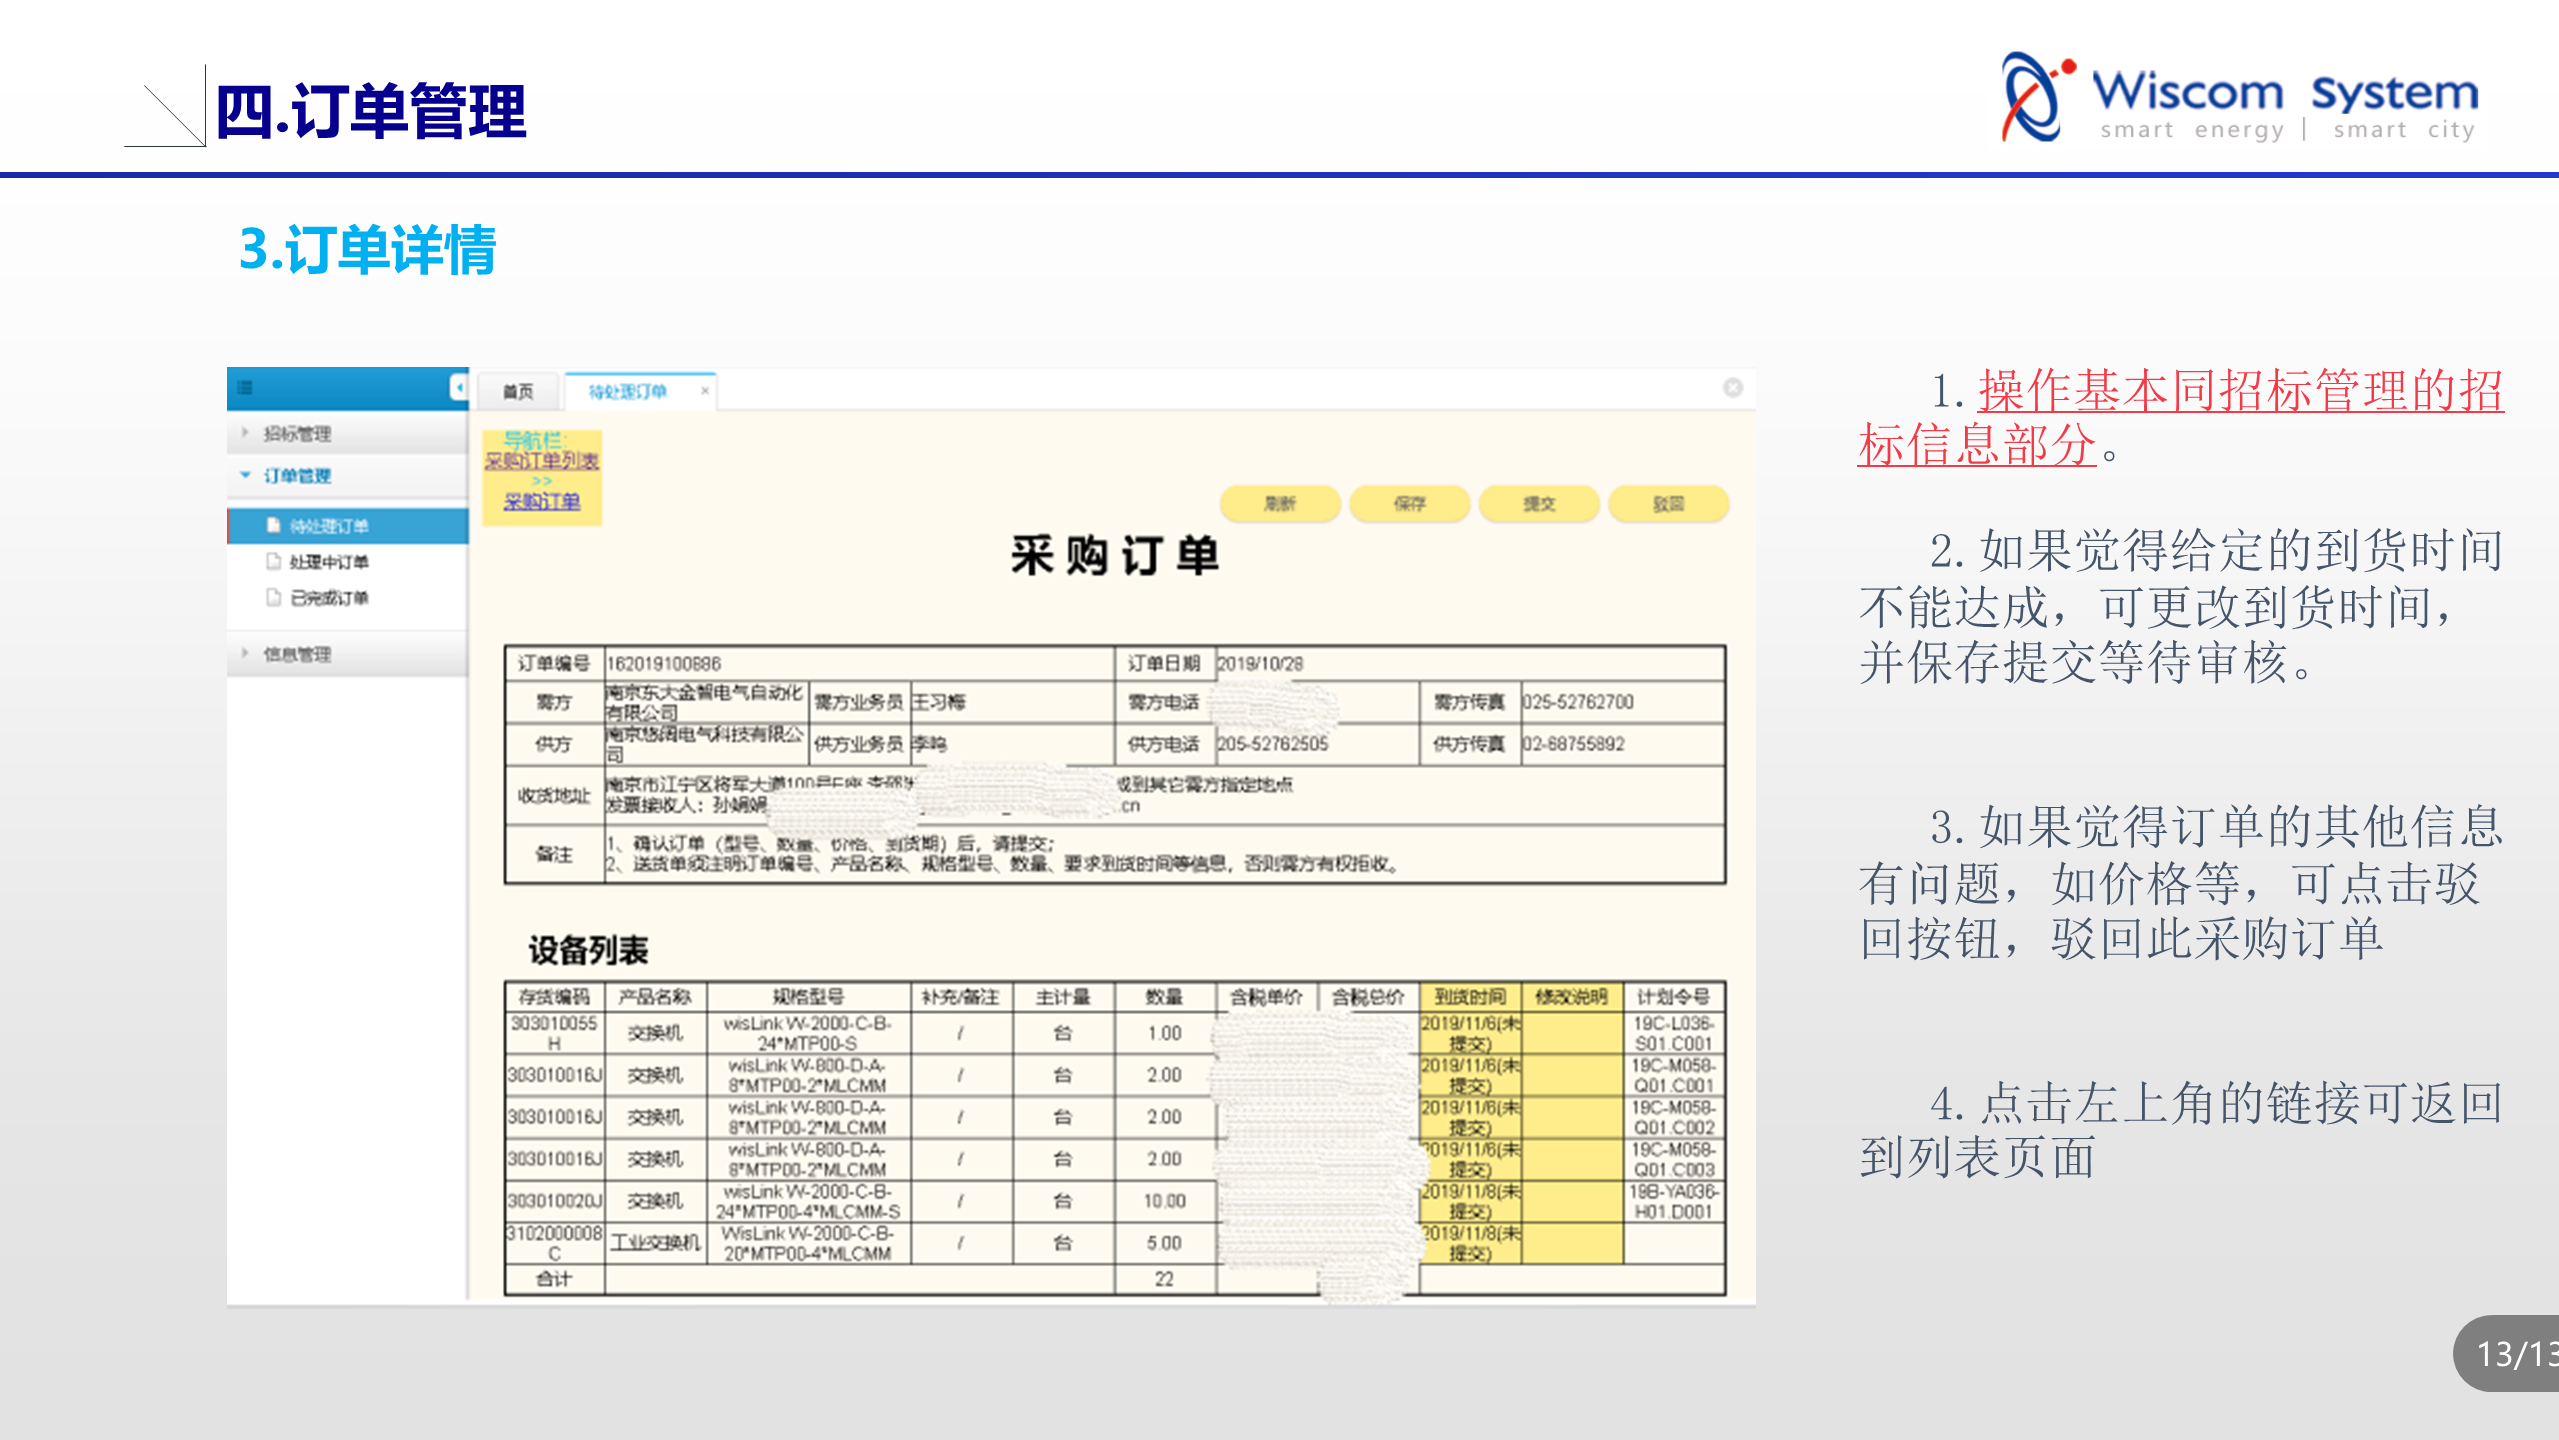This screenshot has width=2559, height=1440.
Task: Expand the 招标管理 menu section
Action: coord(296,433)
